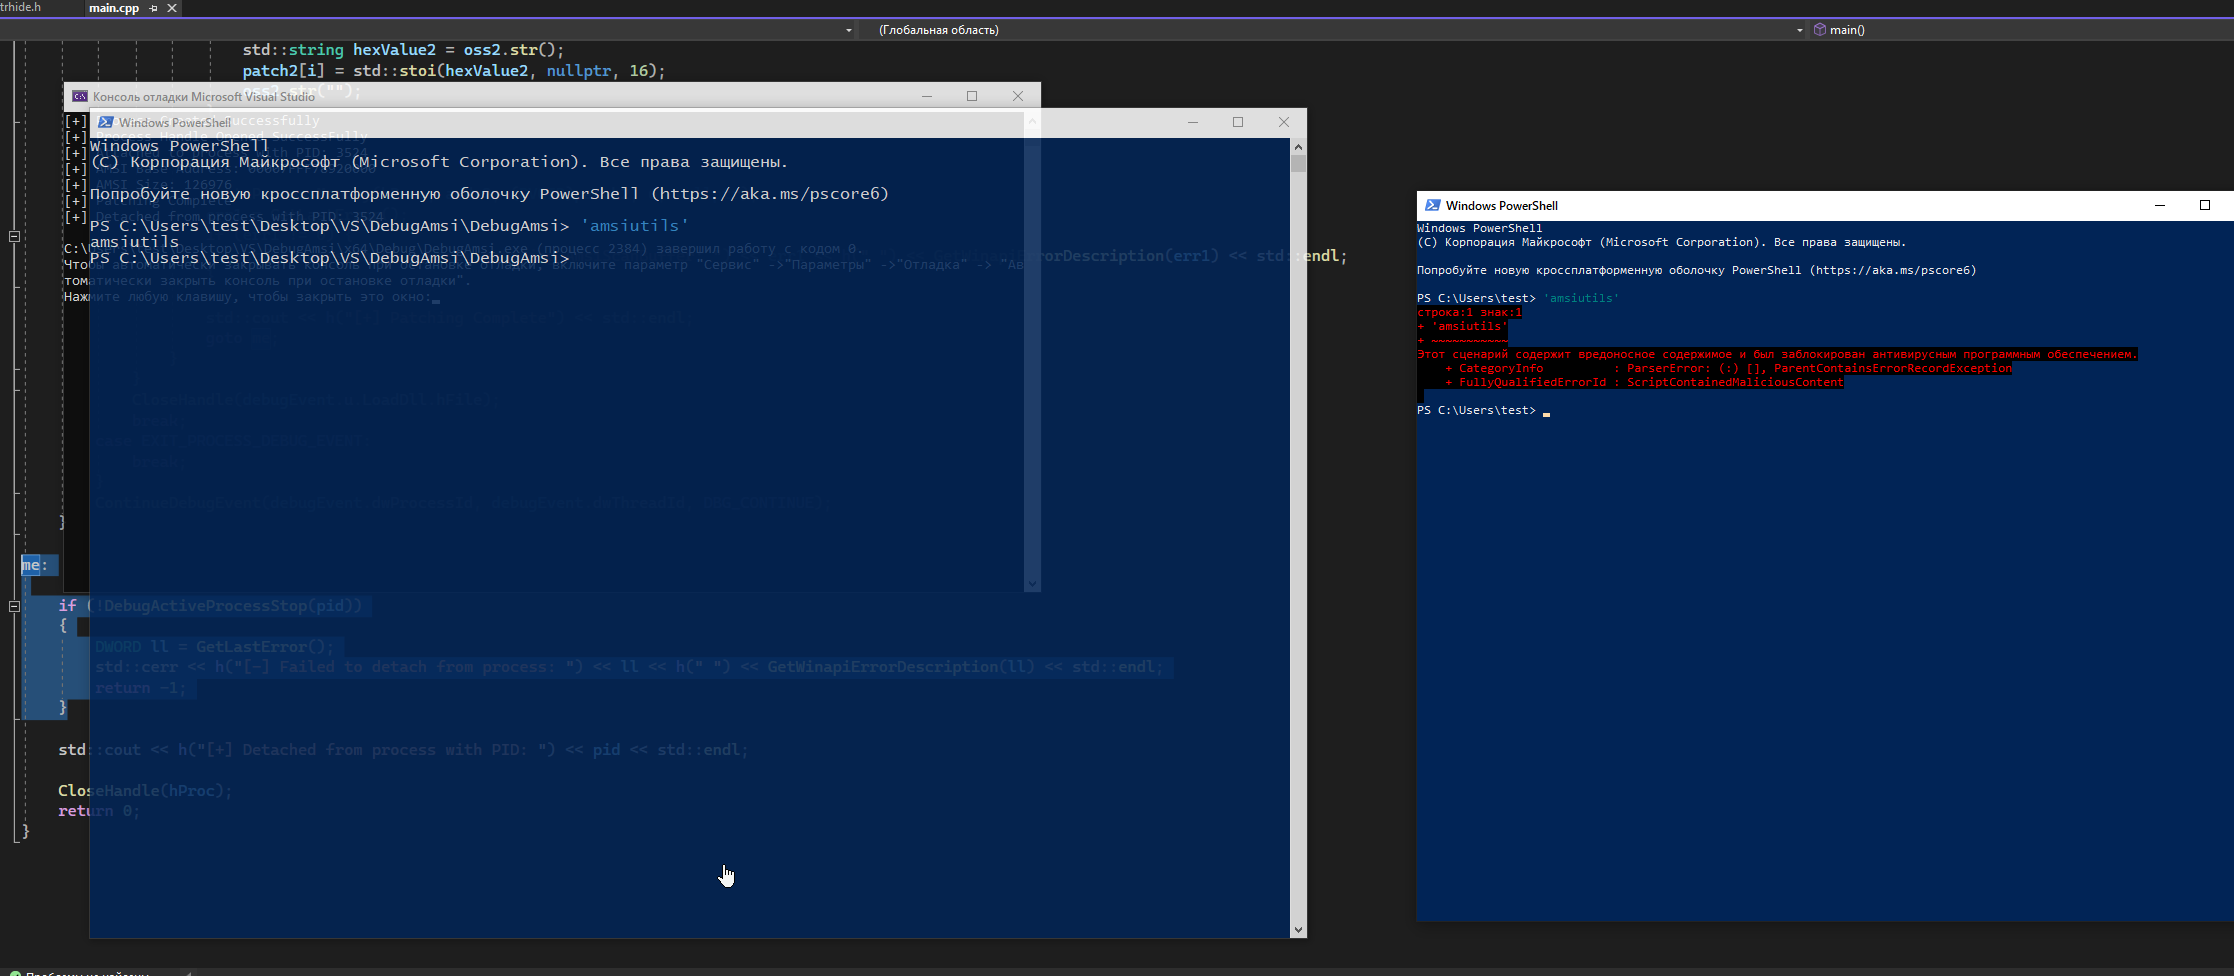Click the middle PowerShell window title icon
The width and height of the screenshot is (2234, 976).
[x=105, y=122]
